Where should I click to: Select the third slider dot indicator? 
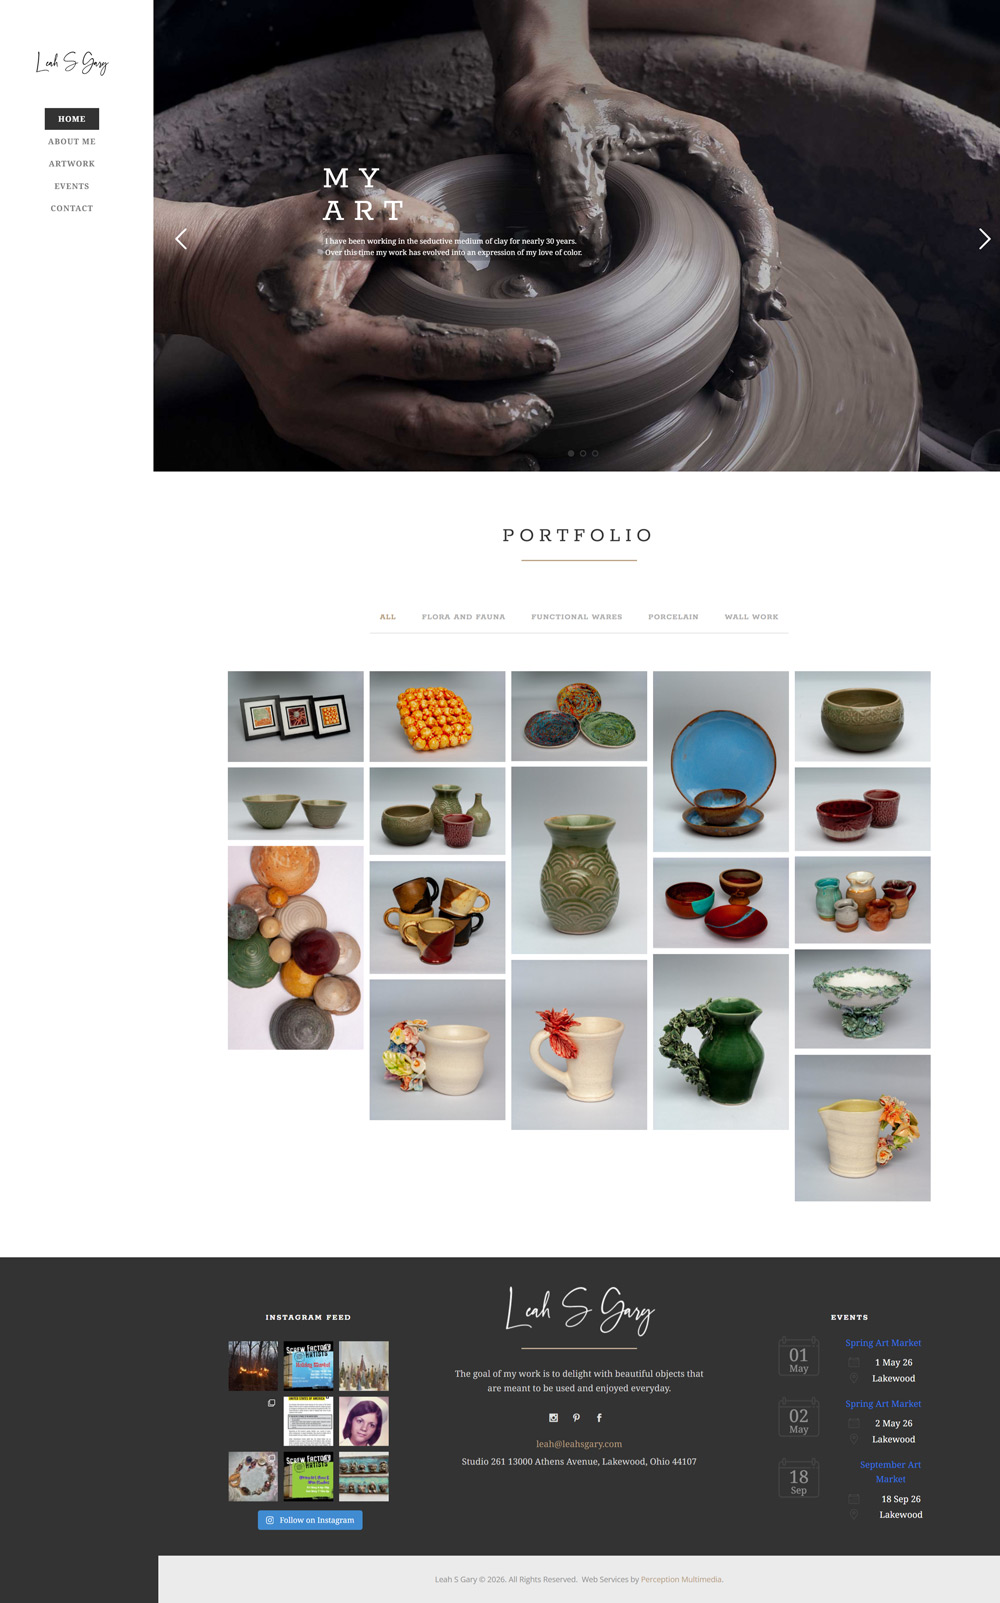click(x=595, y=453)
